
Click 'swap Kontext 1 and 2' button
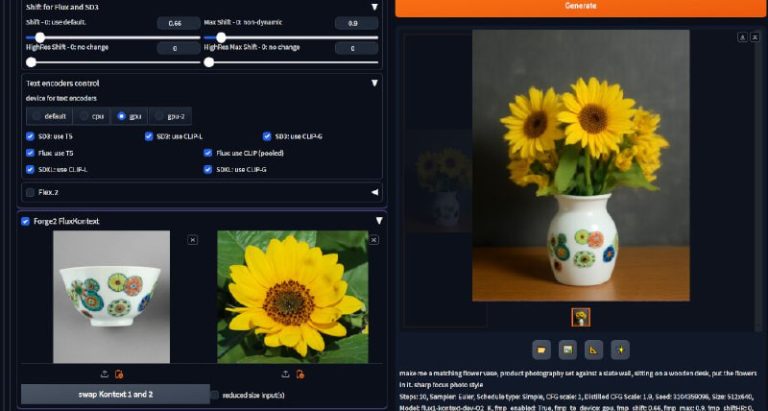point(115,394)
